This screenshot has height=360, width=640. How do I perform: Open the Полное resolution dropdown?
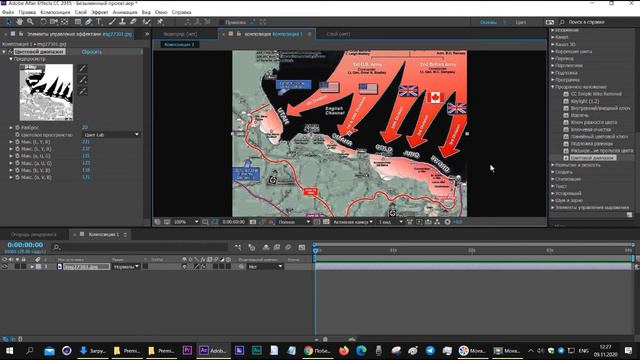pos(294,222)
